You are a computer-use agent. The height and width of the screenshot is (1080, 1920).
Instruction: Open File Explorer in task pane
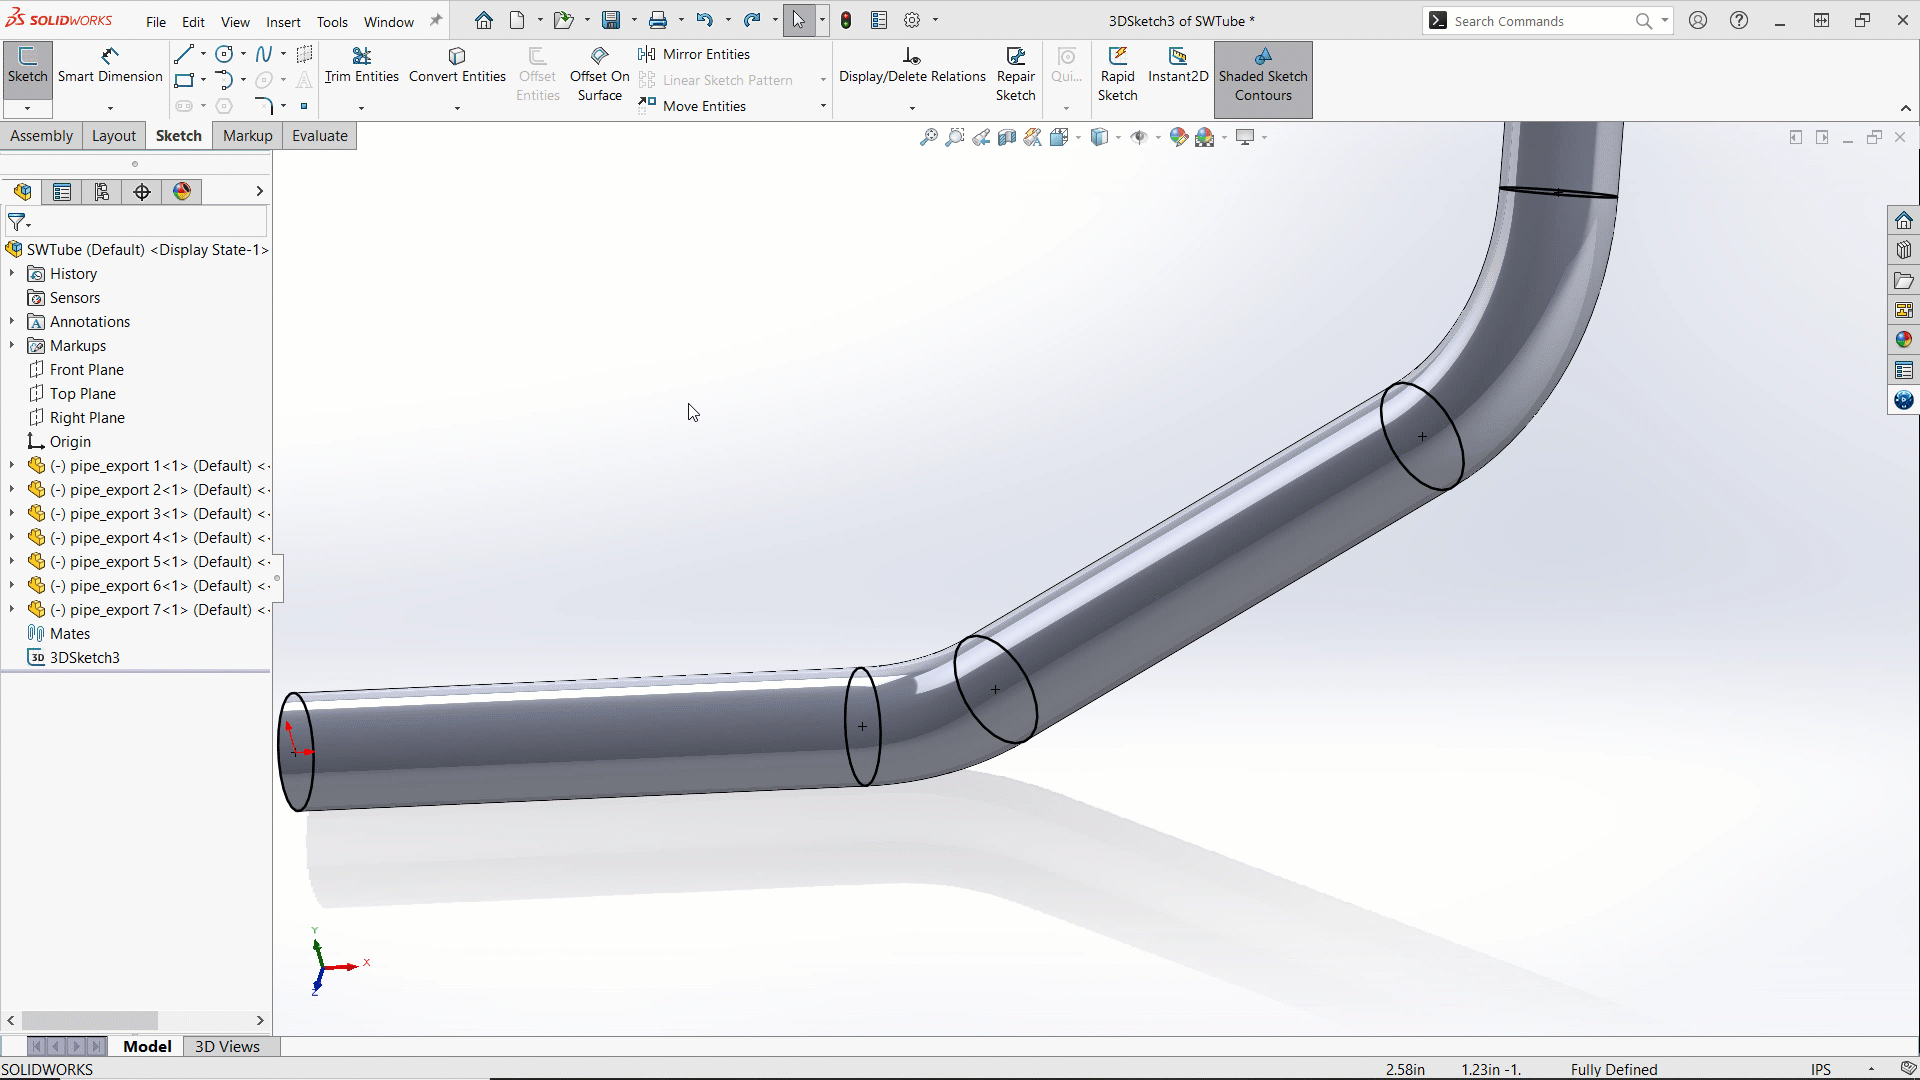pyautogui.click(x=1904, y=281)
